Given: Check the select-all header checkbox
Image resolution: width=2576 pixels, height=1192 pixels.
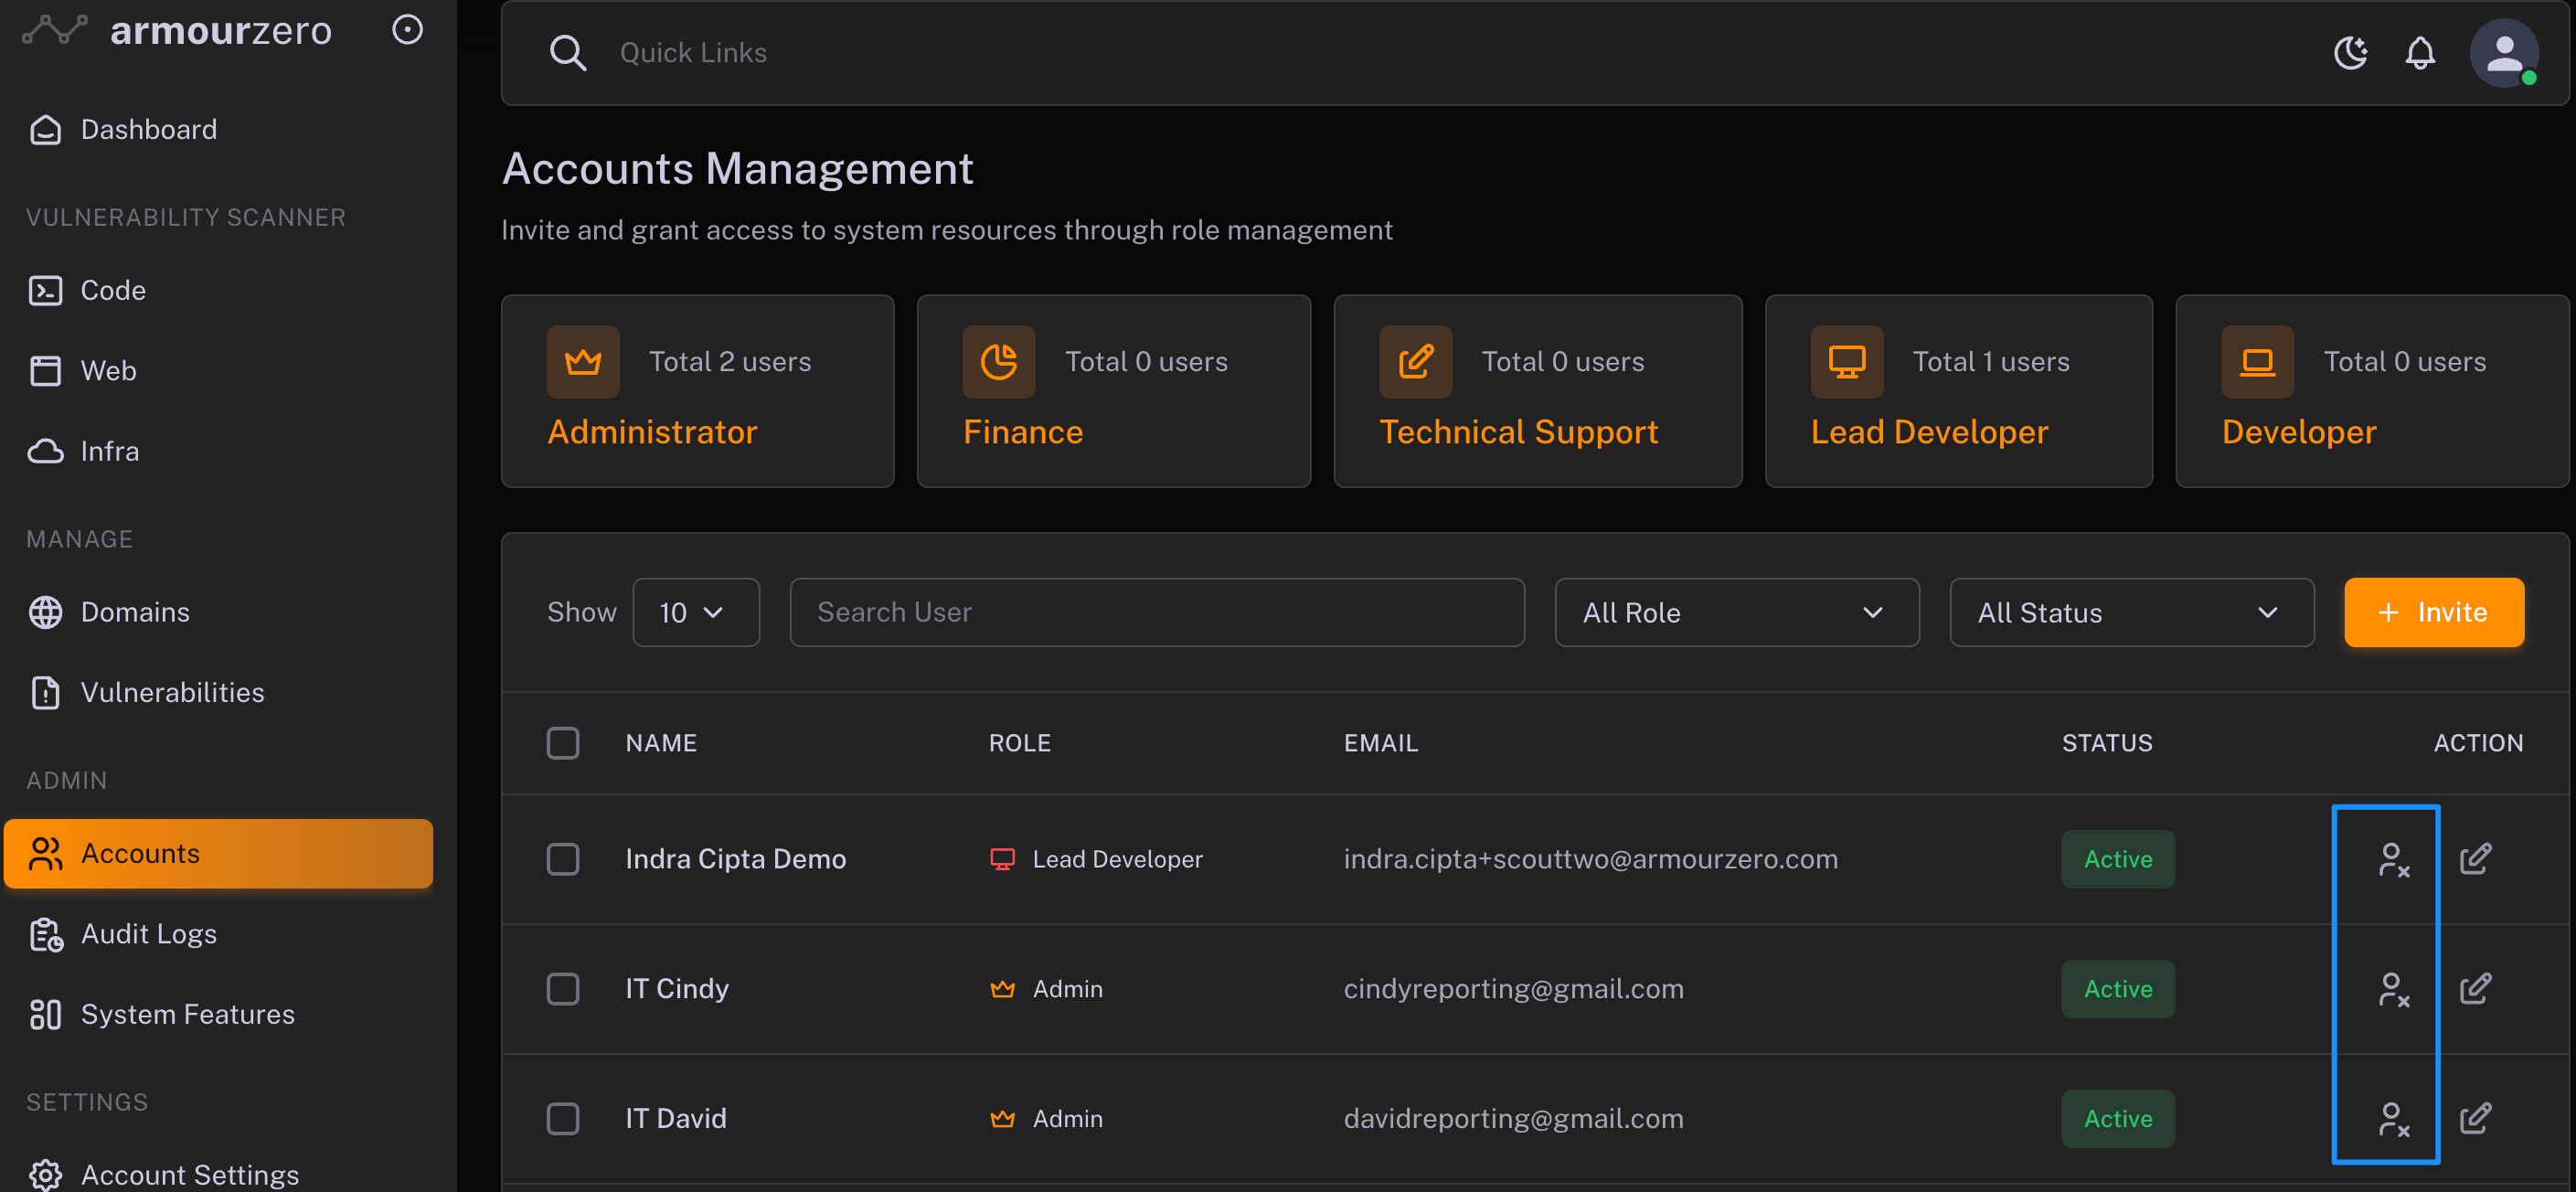Looking at the screenshot, I should click(x=563, y=743).
